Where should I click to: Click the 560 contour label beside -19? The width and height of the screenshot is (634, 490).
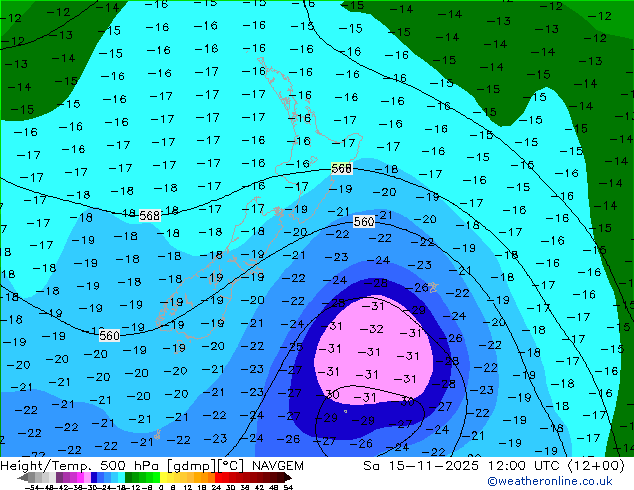[109, 336]
